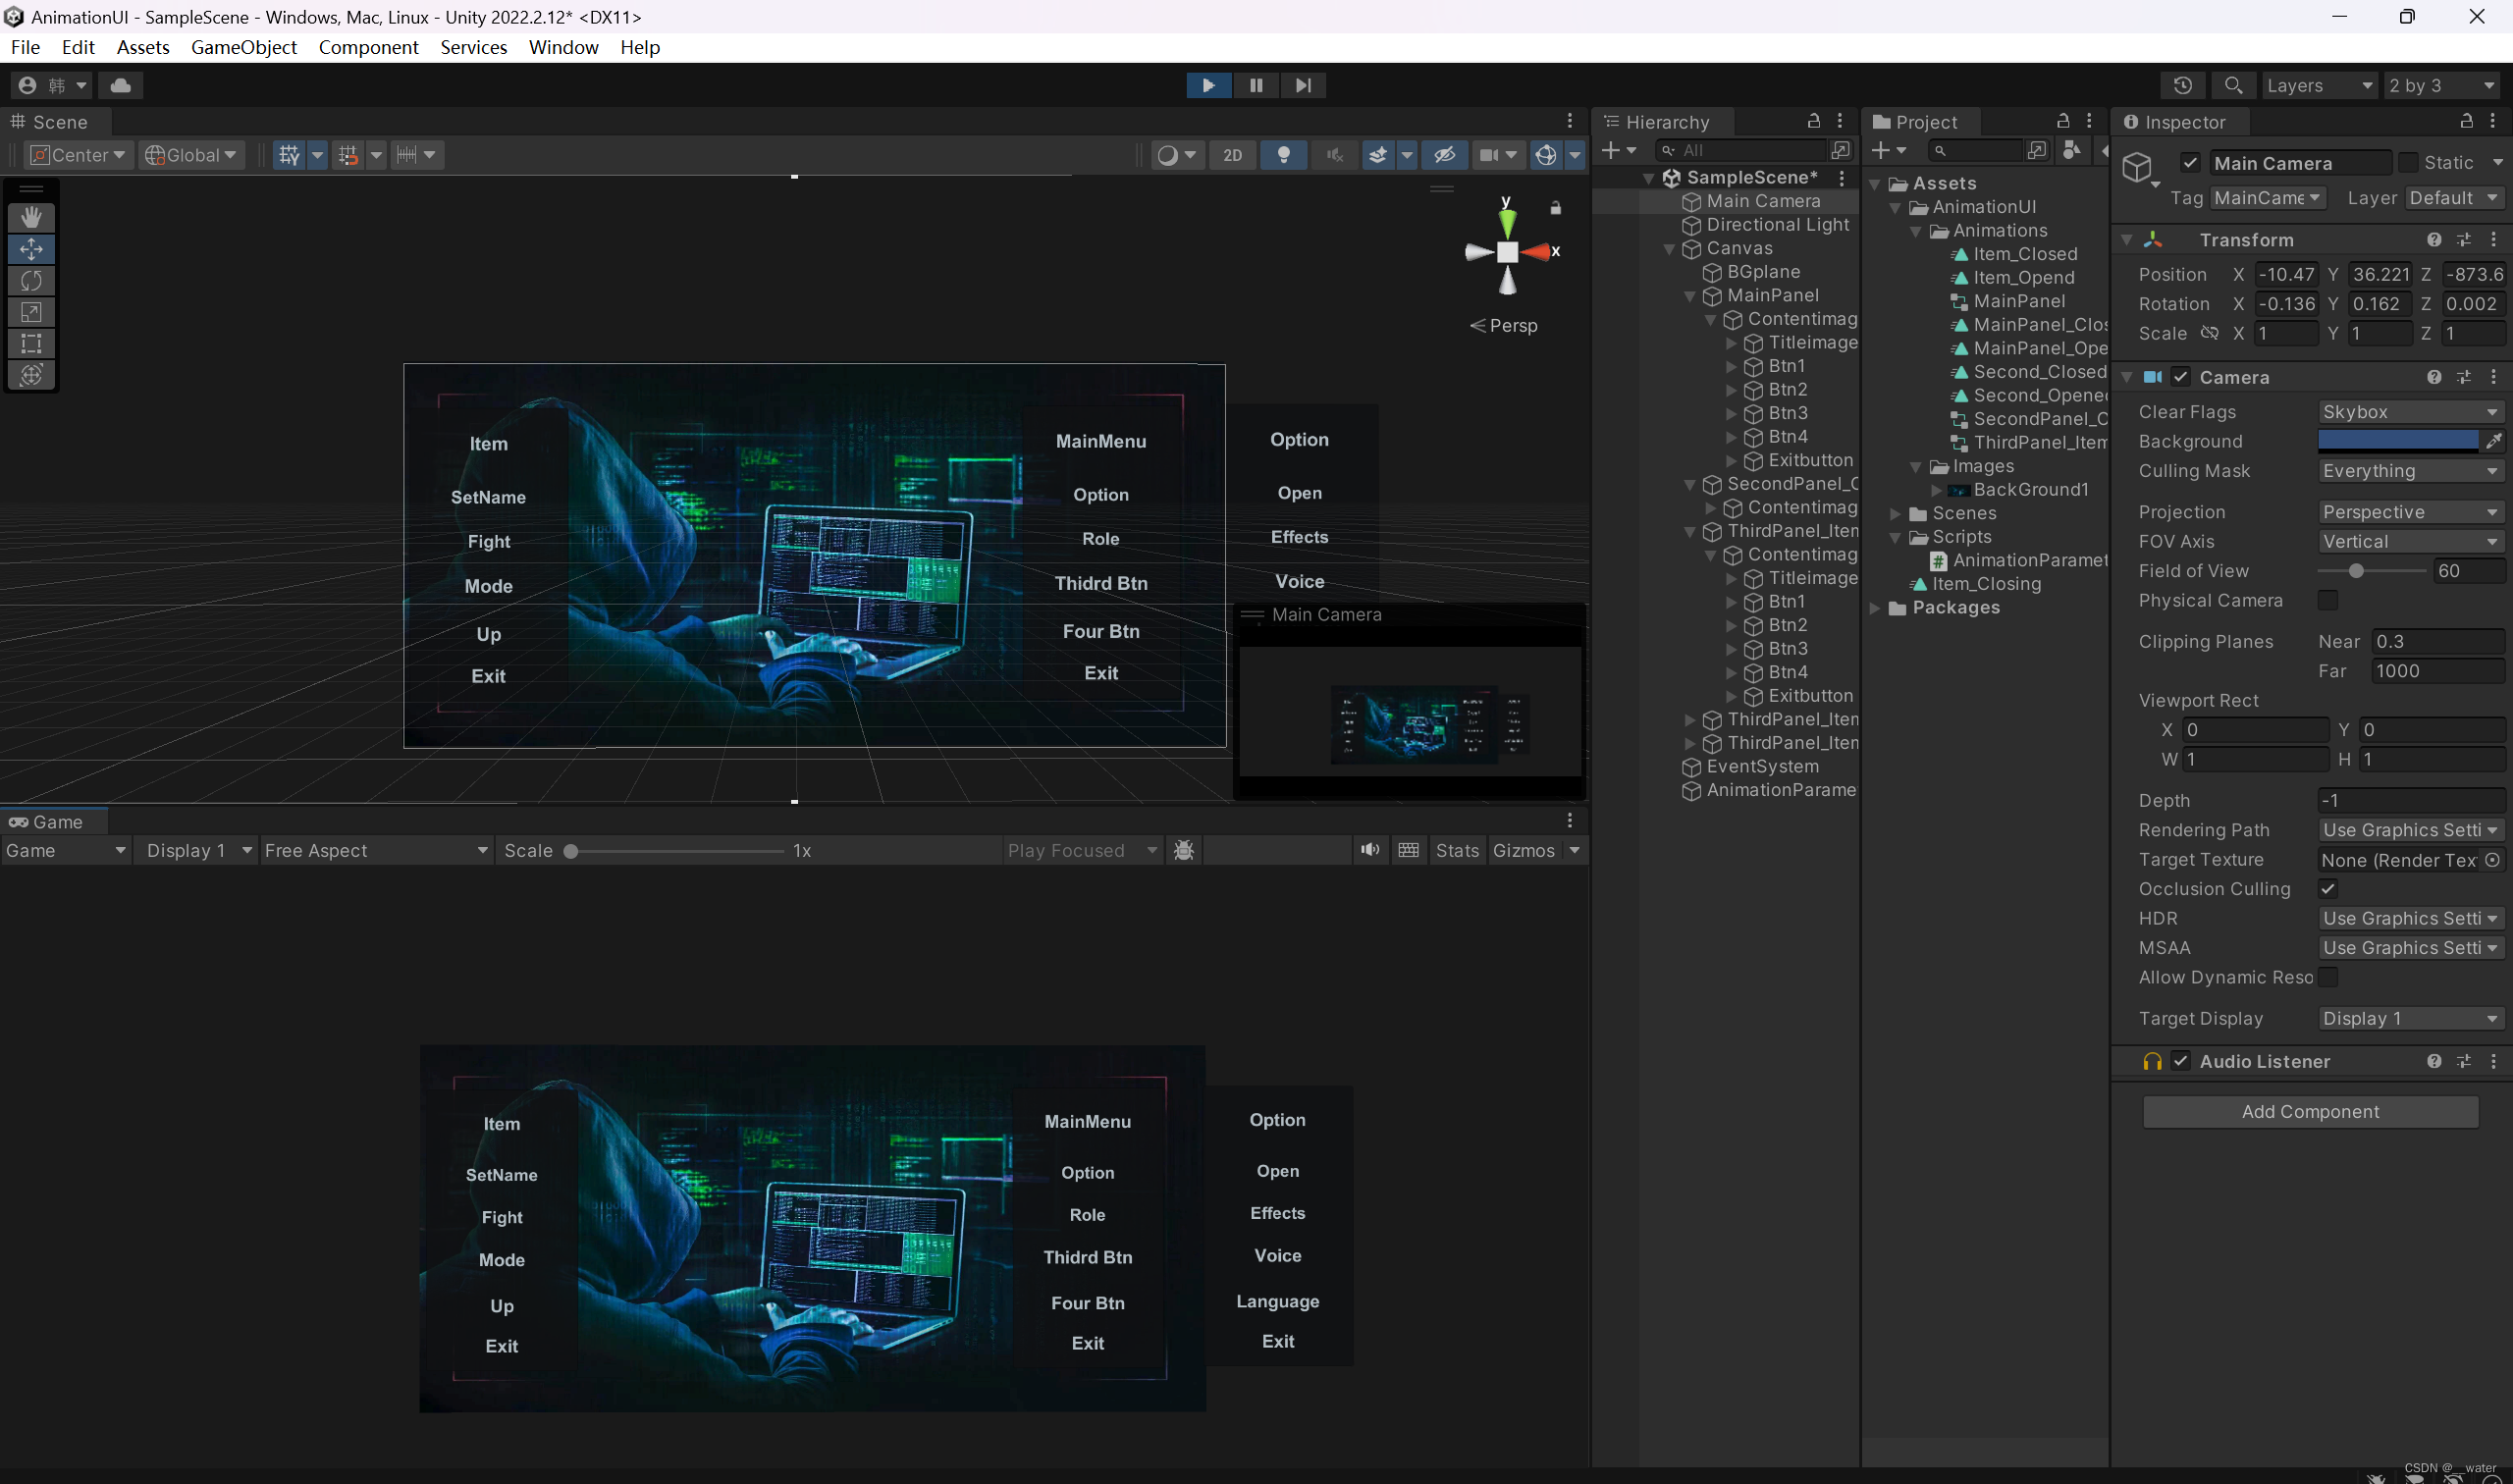
Task: Open the Layers dropdown in toolbar
Action: pos(2319,85)
